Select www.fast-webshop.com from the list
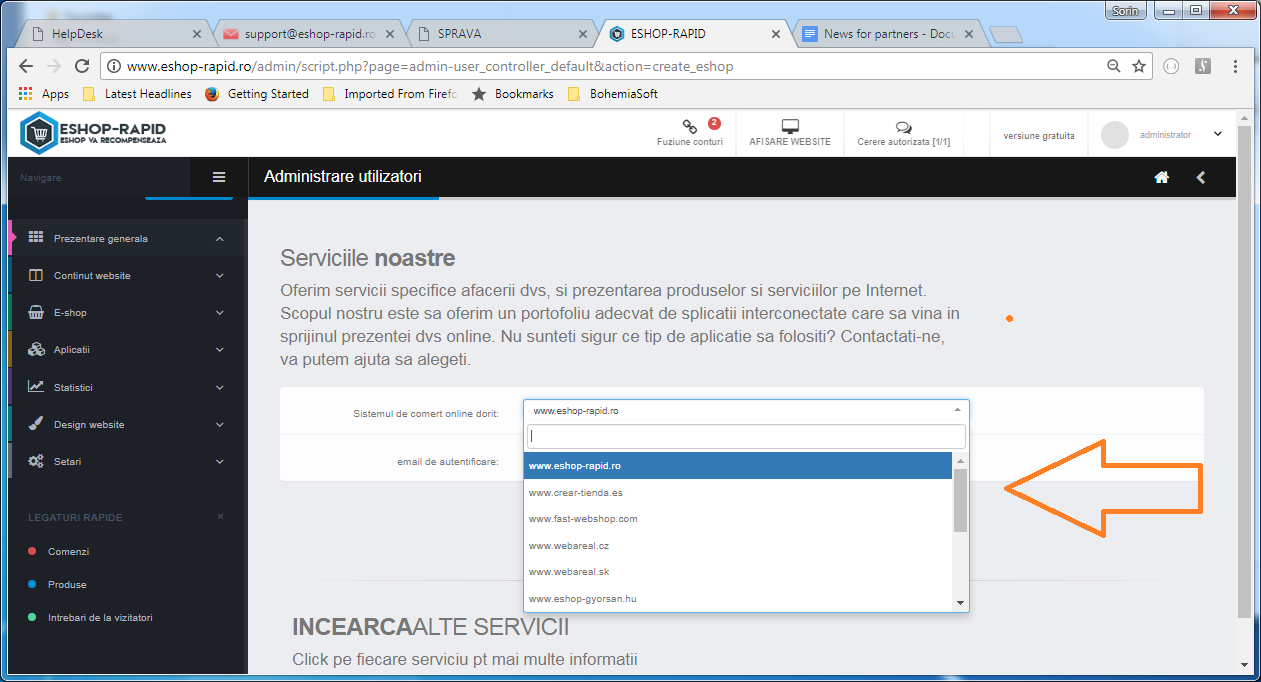This screenshot has height=682, width=1261. pyautogui.click(x=738, y=519)
